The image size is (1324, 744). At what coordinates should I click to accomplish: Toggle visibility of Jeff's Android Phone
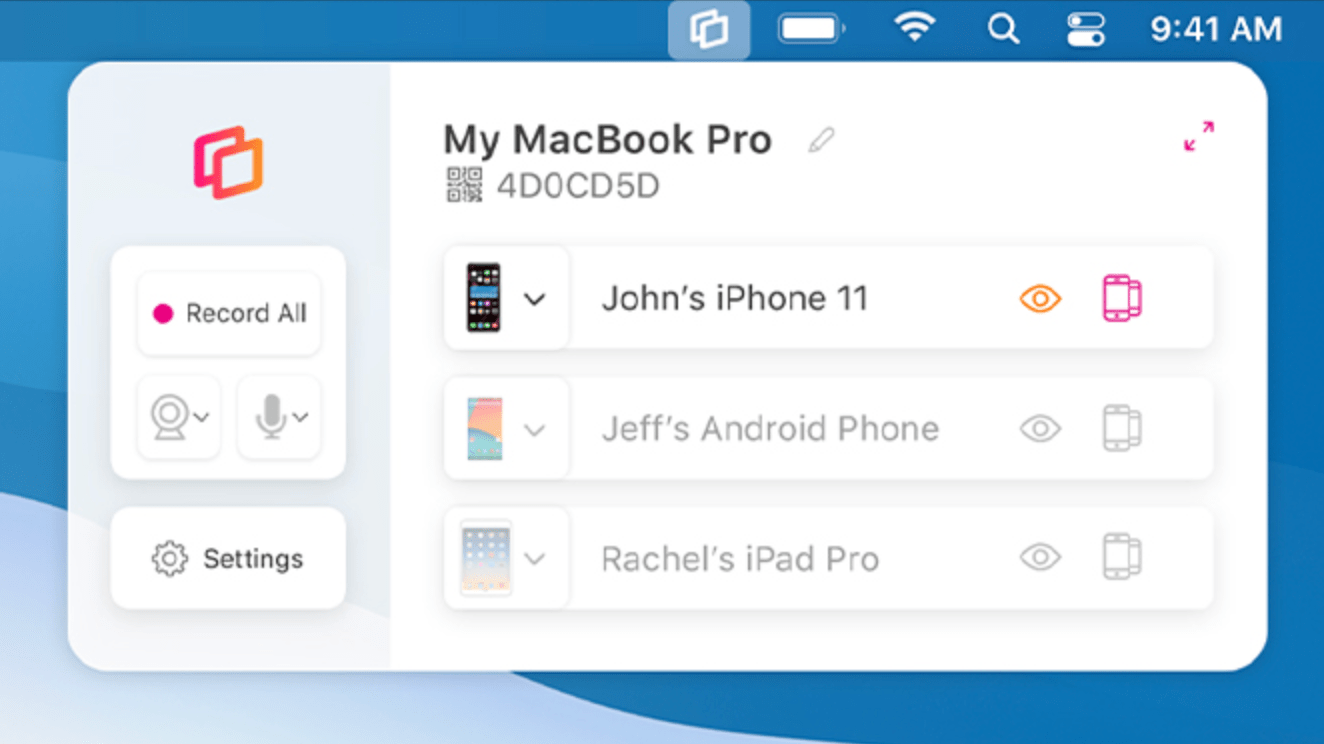pos(1040,429)
